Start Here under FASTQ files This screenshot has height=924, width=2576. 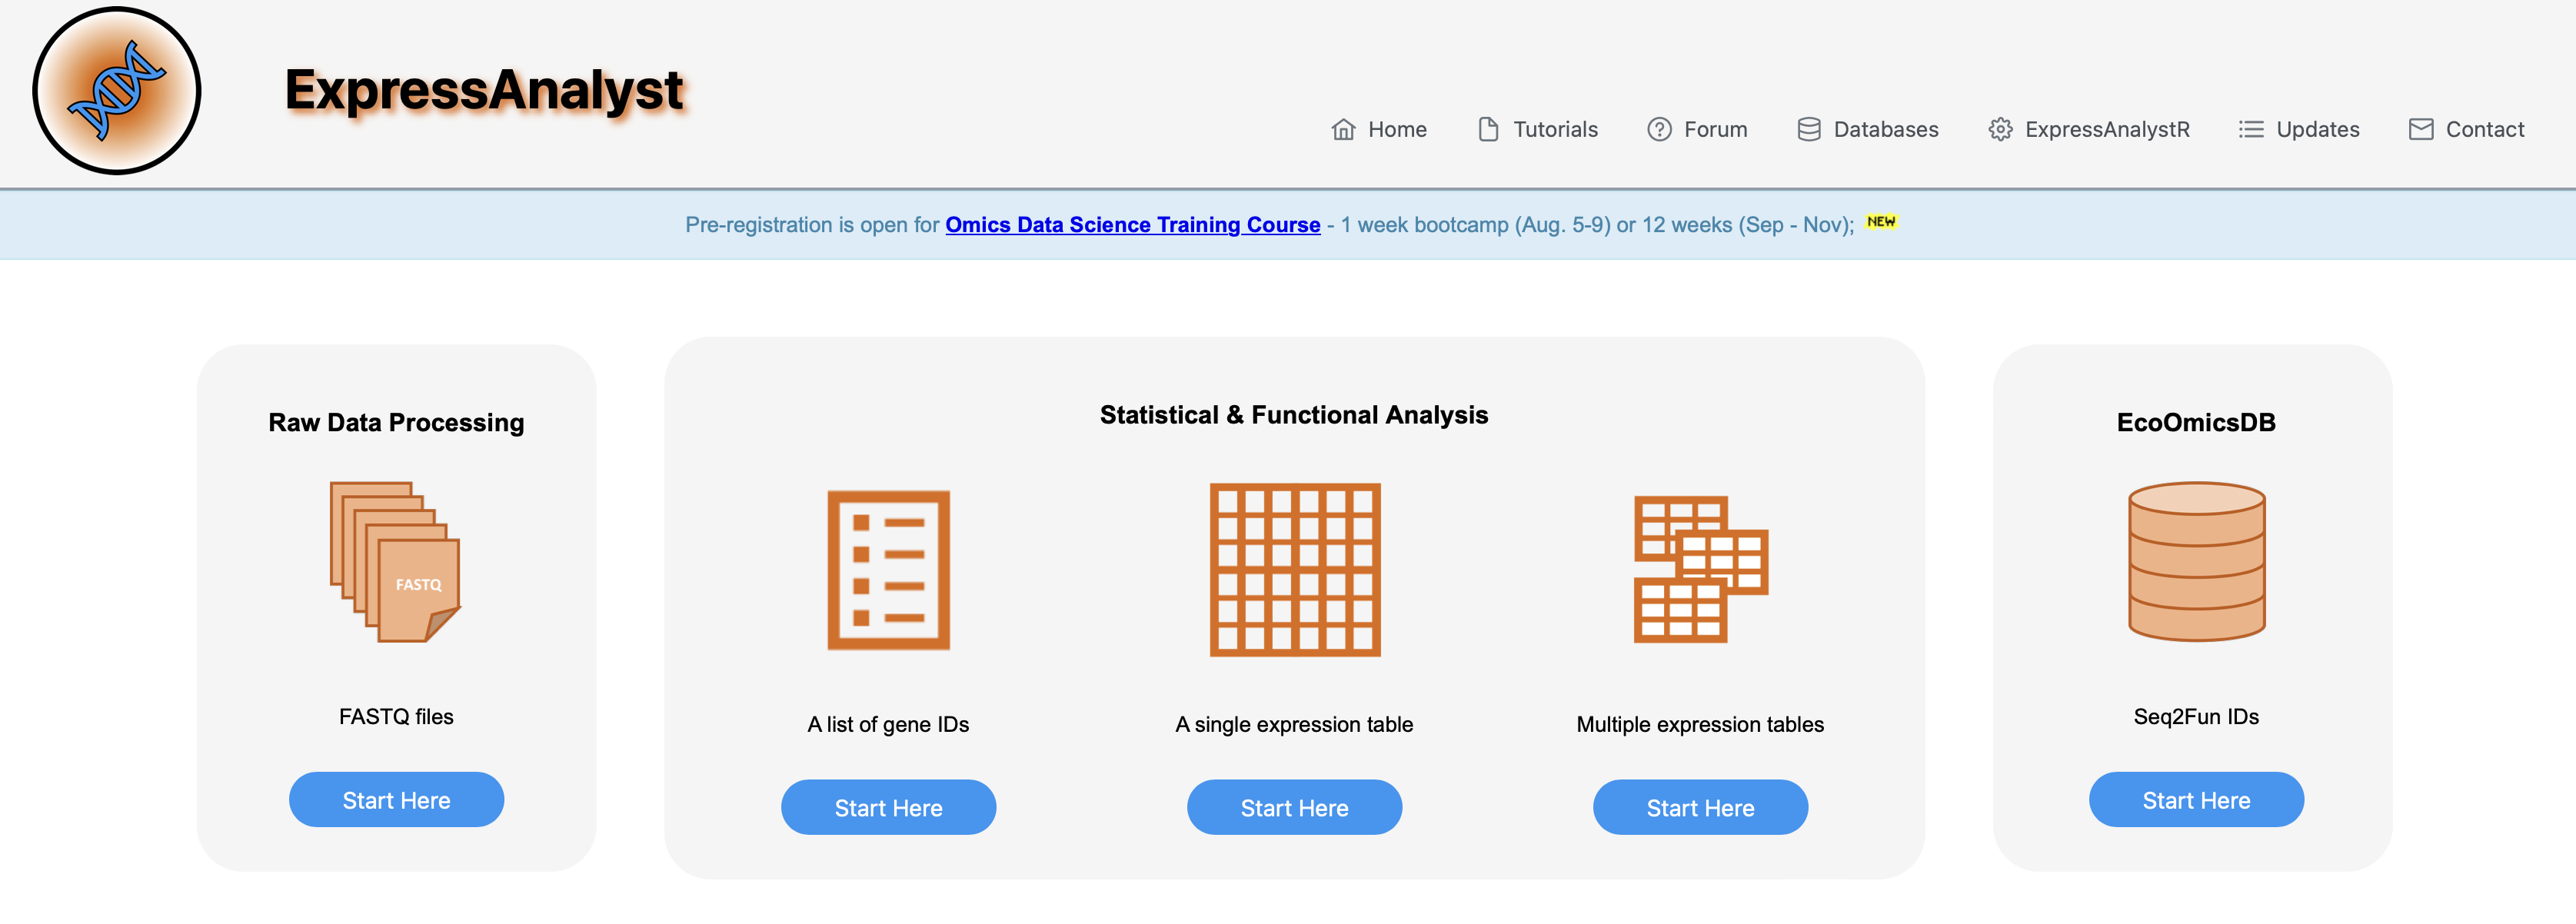[396, 800]
